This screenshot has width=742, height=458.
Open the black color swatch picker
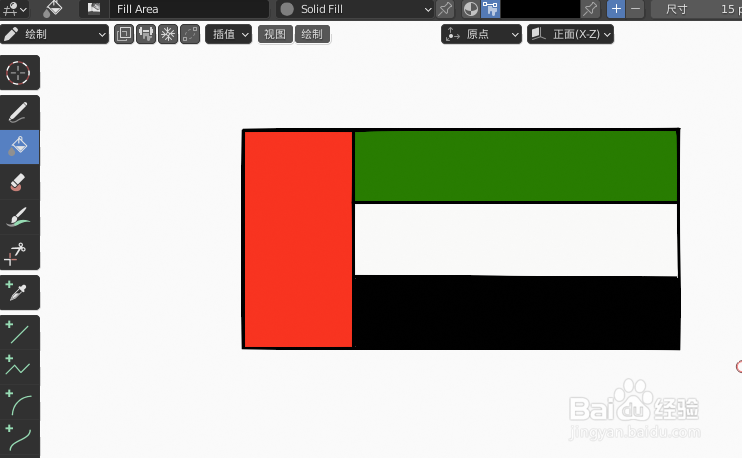[540, 9]
